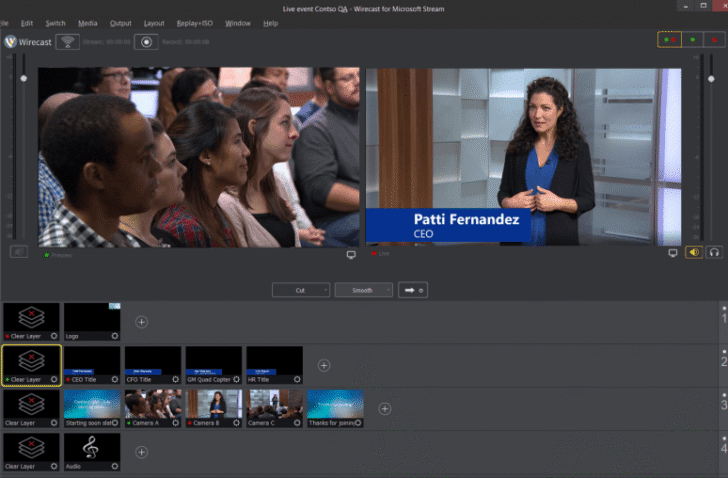This screenshot has height=478, width=728.
Task: Select the CEO Title shot
Action: point(92,365)
